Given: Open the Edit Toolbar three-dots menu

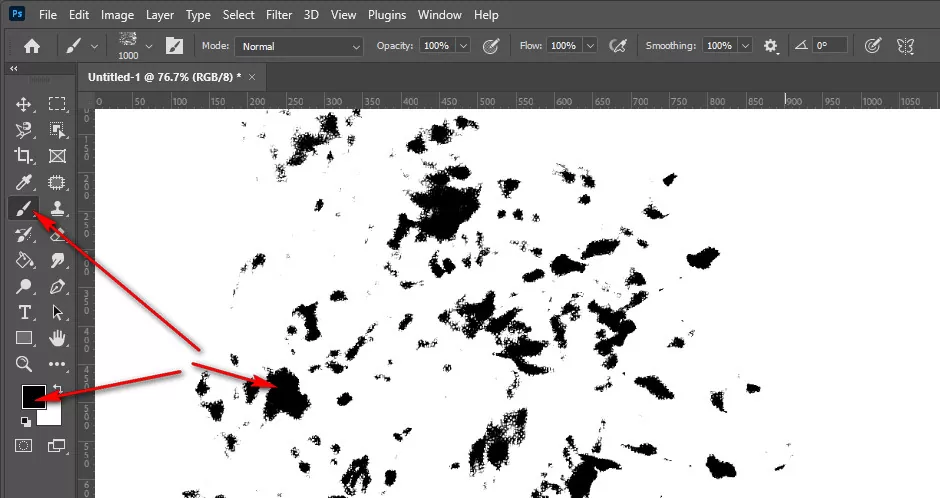Looking at the screenshot, I should 57,364.
